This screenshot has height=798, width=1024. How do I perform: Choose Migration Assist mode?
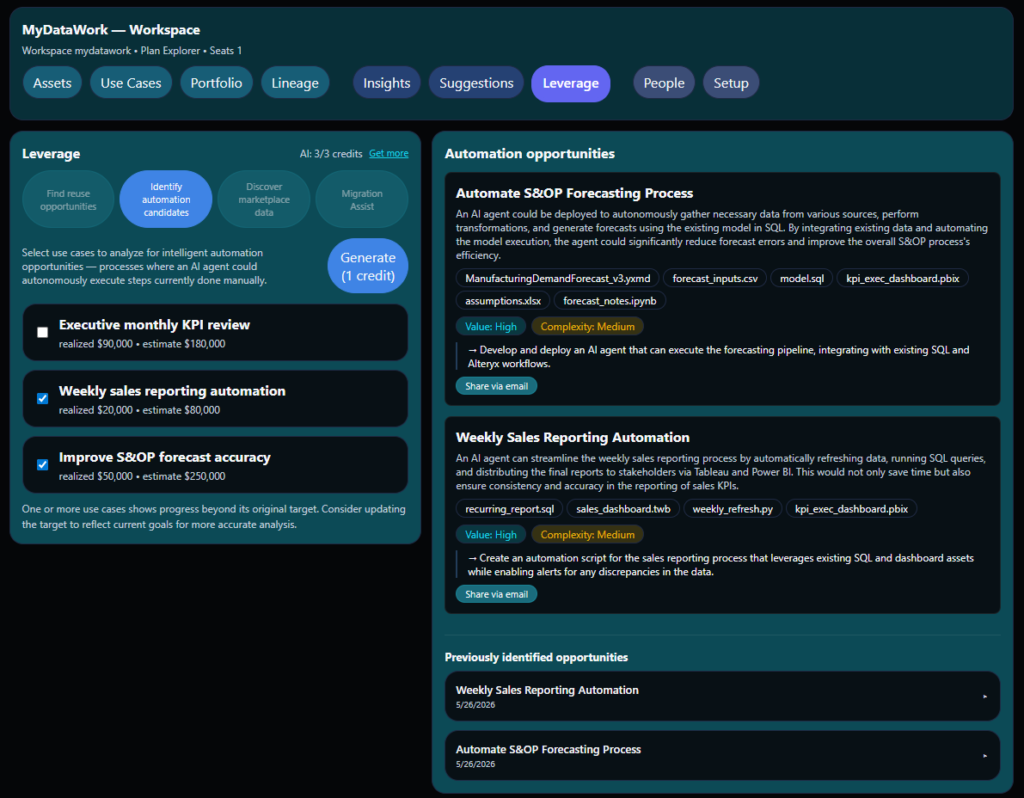click(362, 199)
